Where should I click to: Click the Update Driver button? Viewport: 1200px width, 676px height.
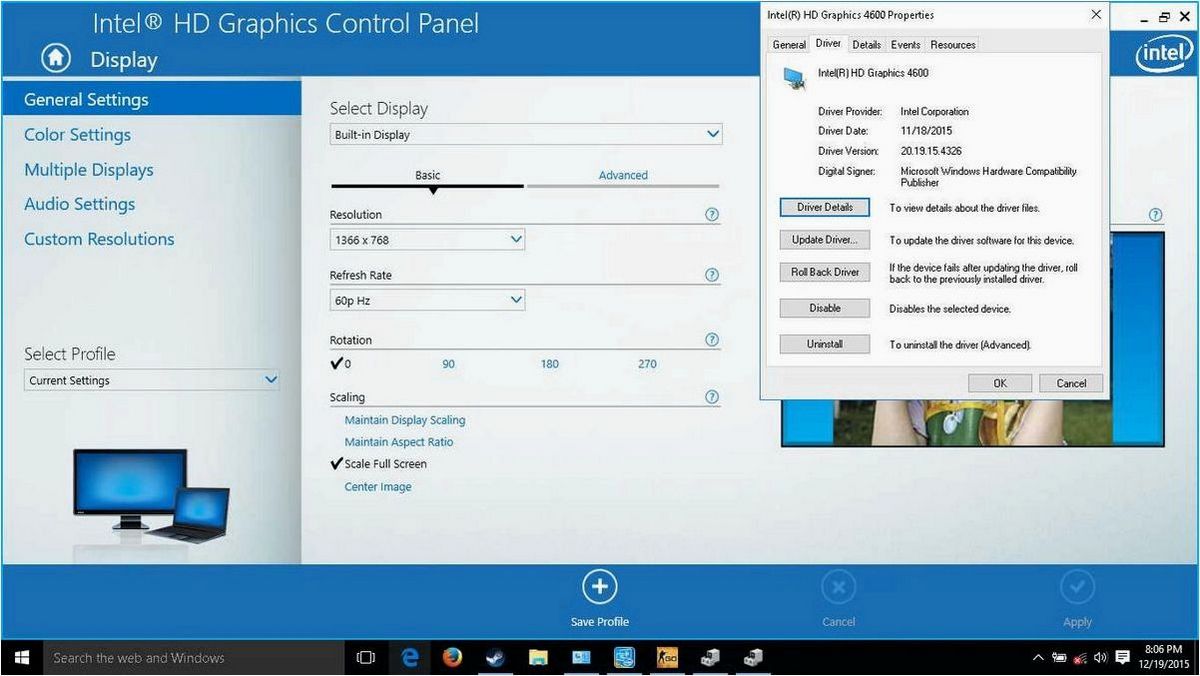[825, 240]
